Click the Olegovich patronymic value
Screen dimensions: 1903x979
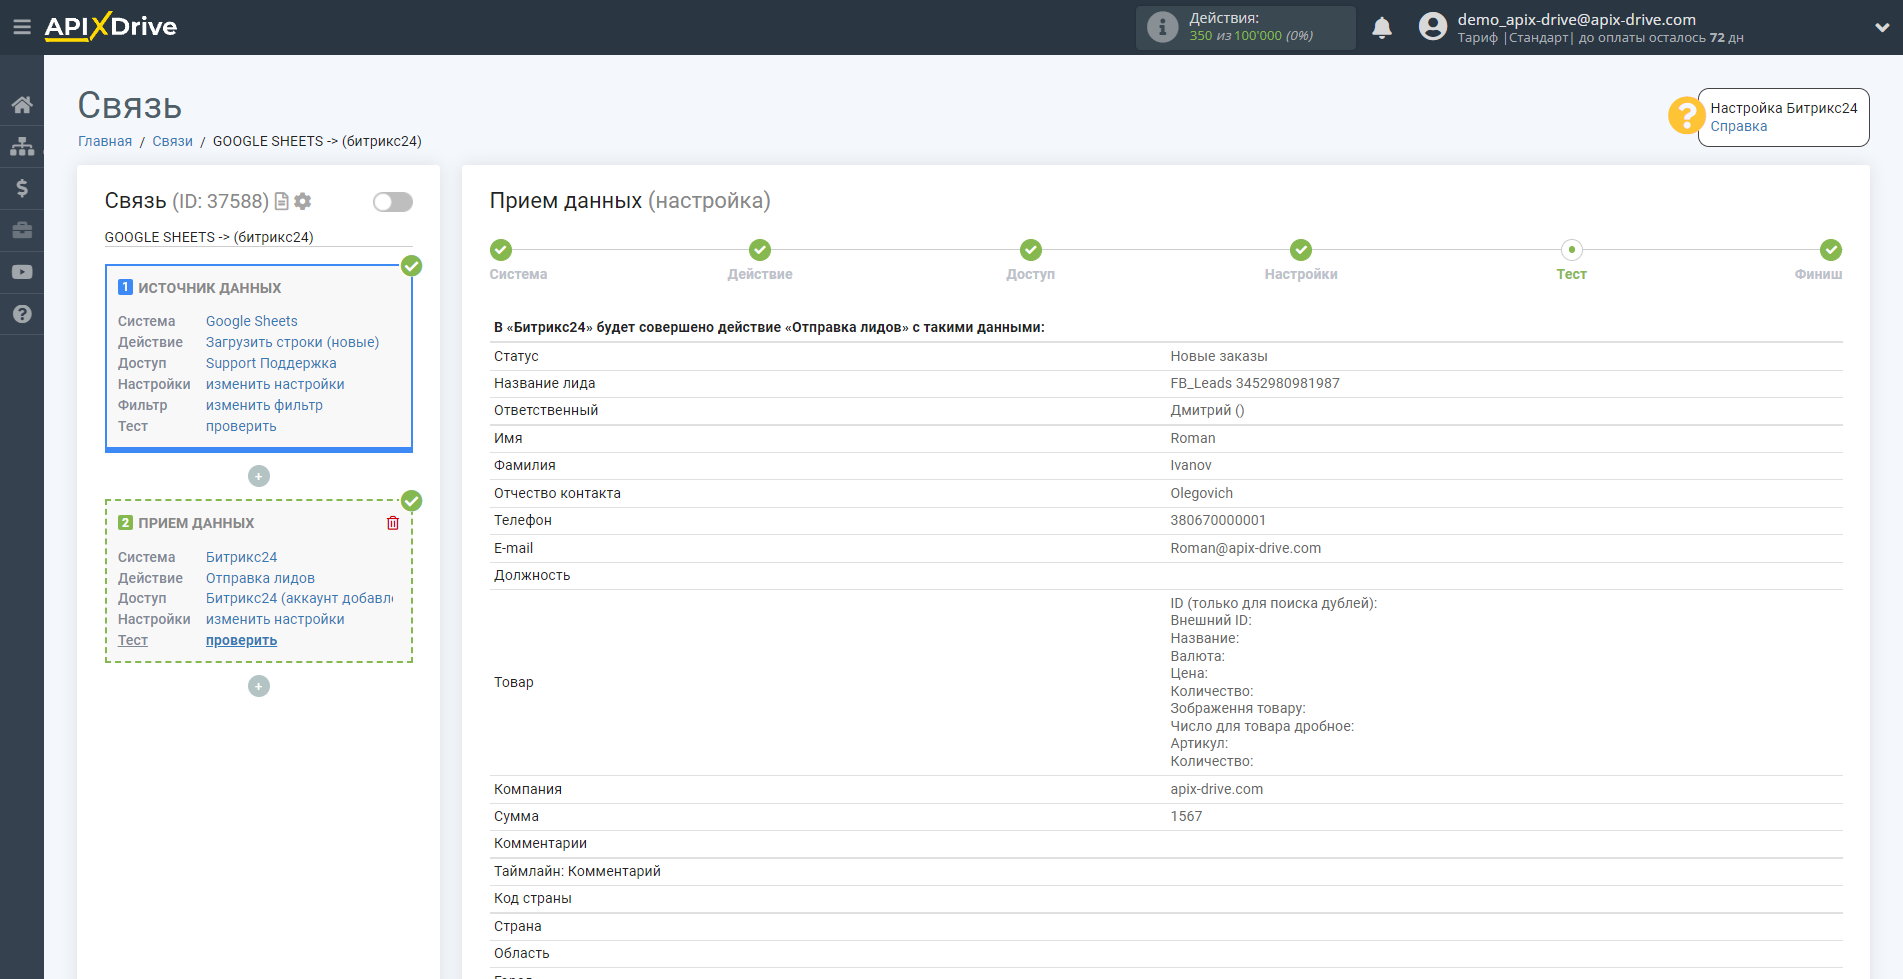coord(1201,493)
